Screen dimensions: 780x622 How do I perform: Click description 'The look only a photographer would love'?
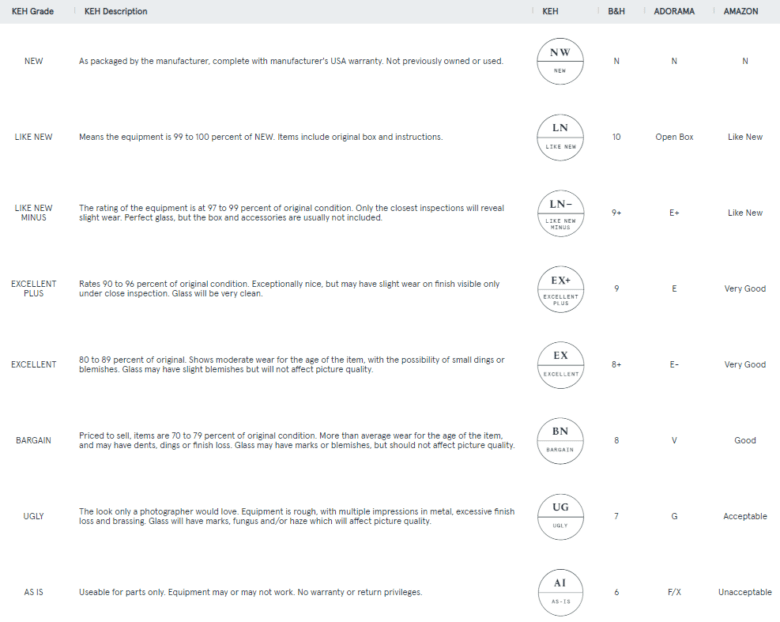click(x=296, y=516)
